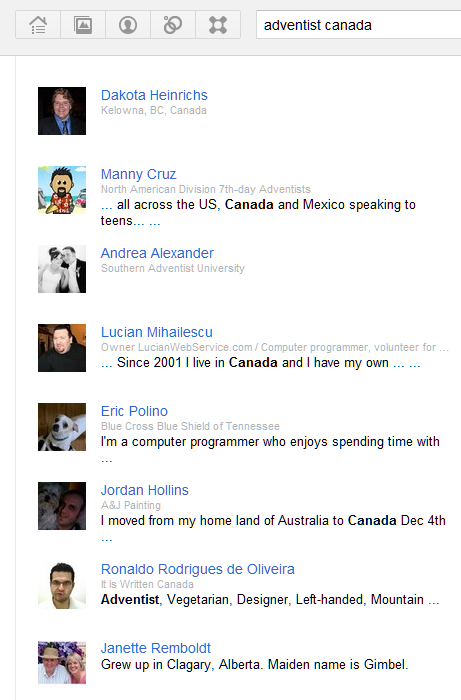Open Andrea Alexander profile link

pyautogui.click(x=157, y=253)
